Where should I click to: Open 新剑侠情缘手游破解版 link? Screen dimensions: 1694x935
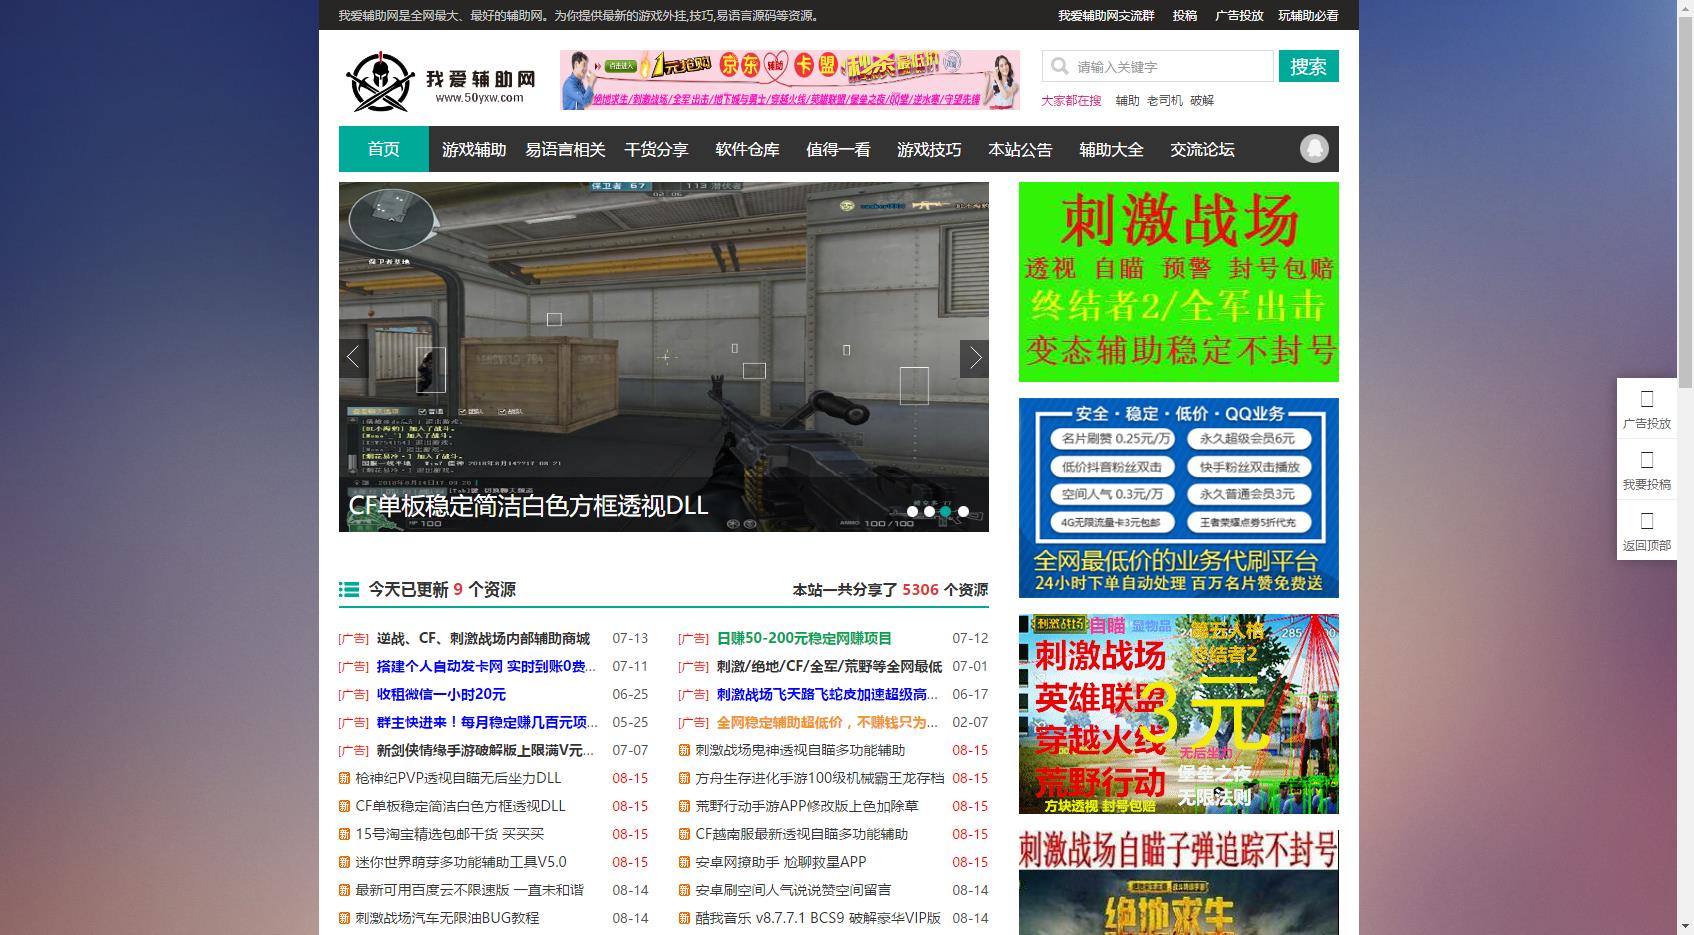485,750
